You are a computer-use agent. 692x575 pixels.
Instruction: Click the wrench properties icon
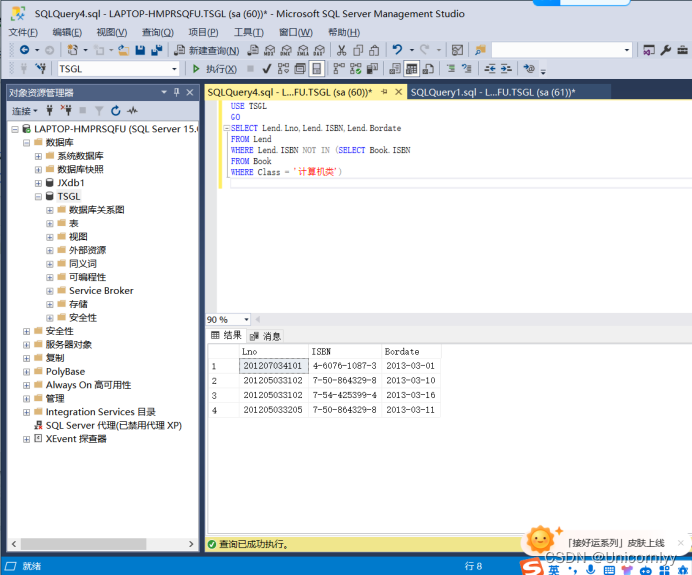click(x=666, y=50)
